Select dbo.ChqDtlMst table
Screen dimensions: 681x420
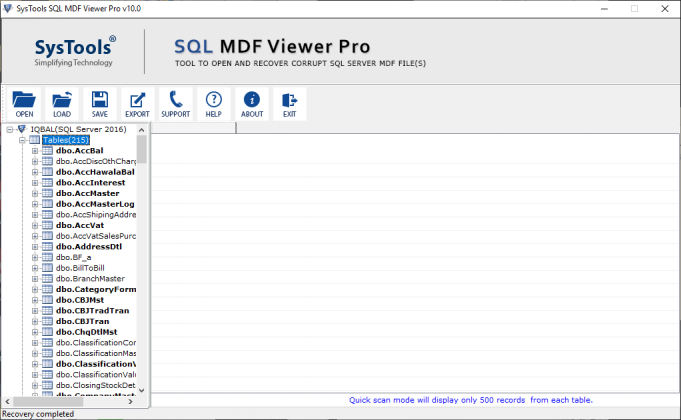click(86, 332)
